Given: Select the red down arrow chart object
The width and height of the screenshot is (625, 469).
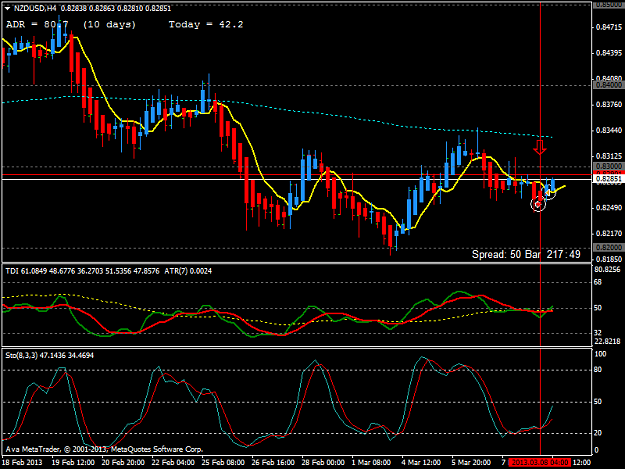Looking at the screenshot, I should (540, 147).
